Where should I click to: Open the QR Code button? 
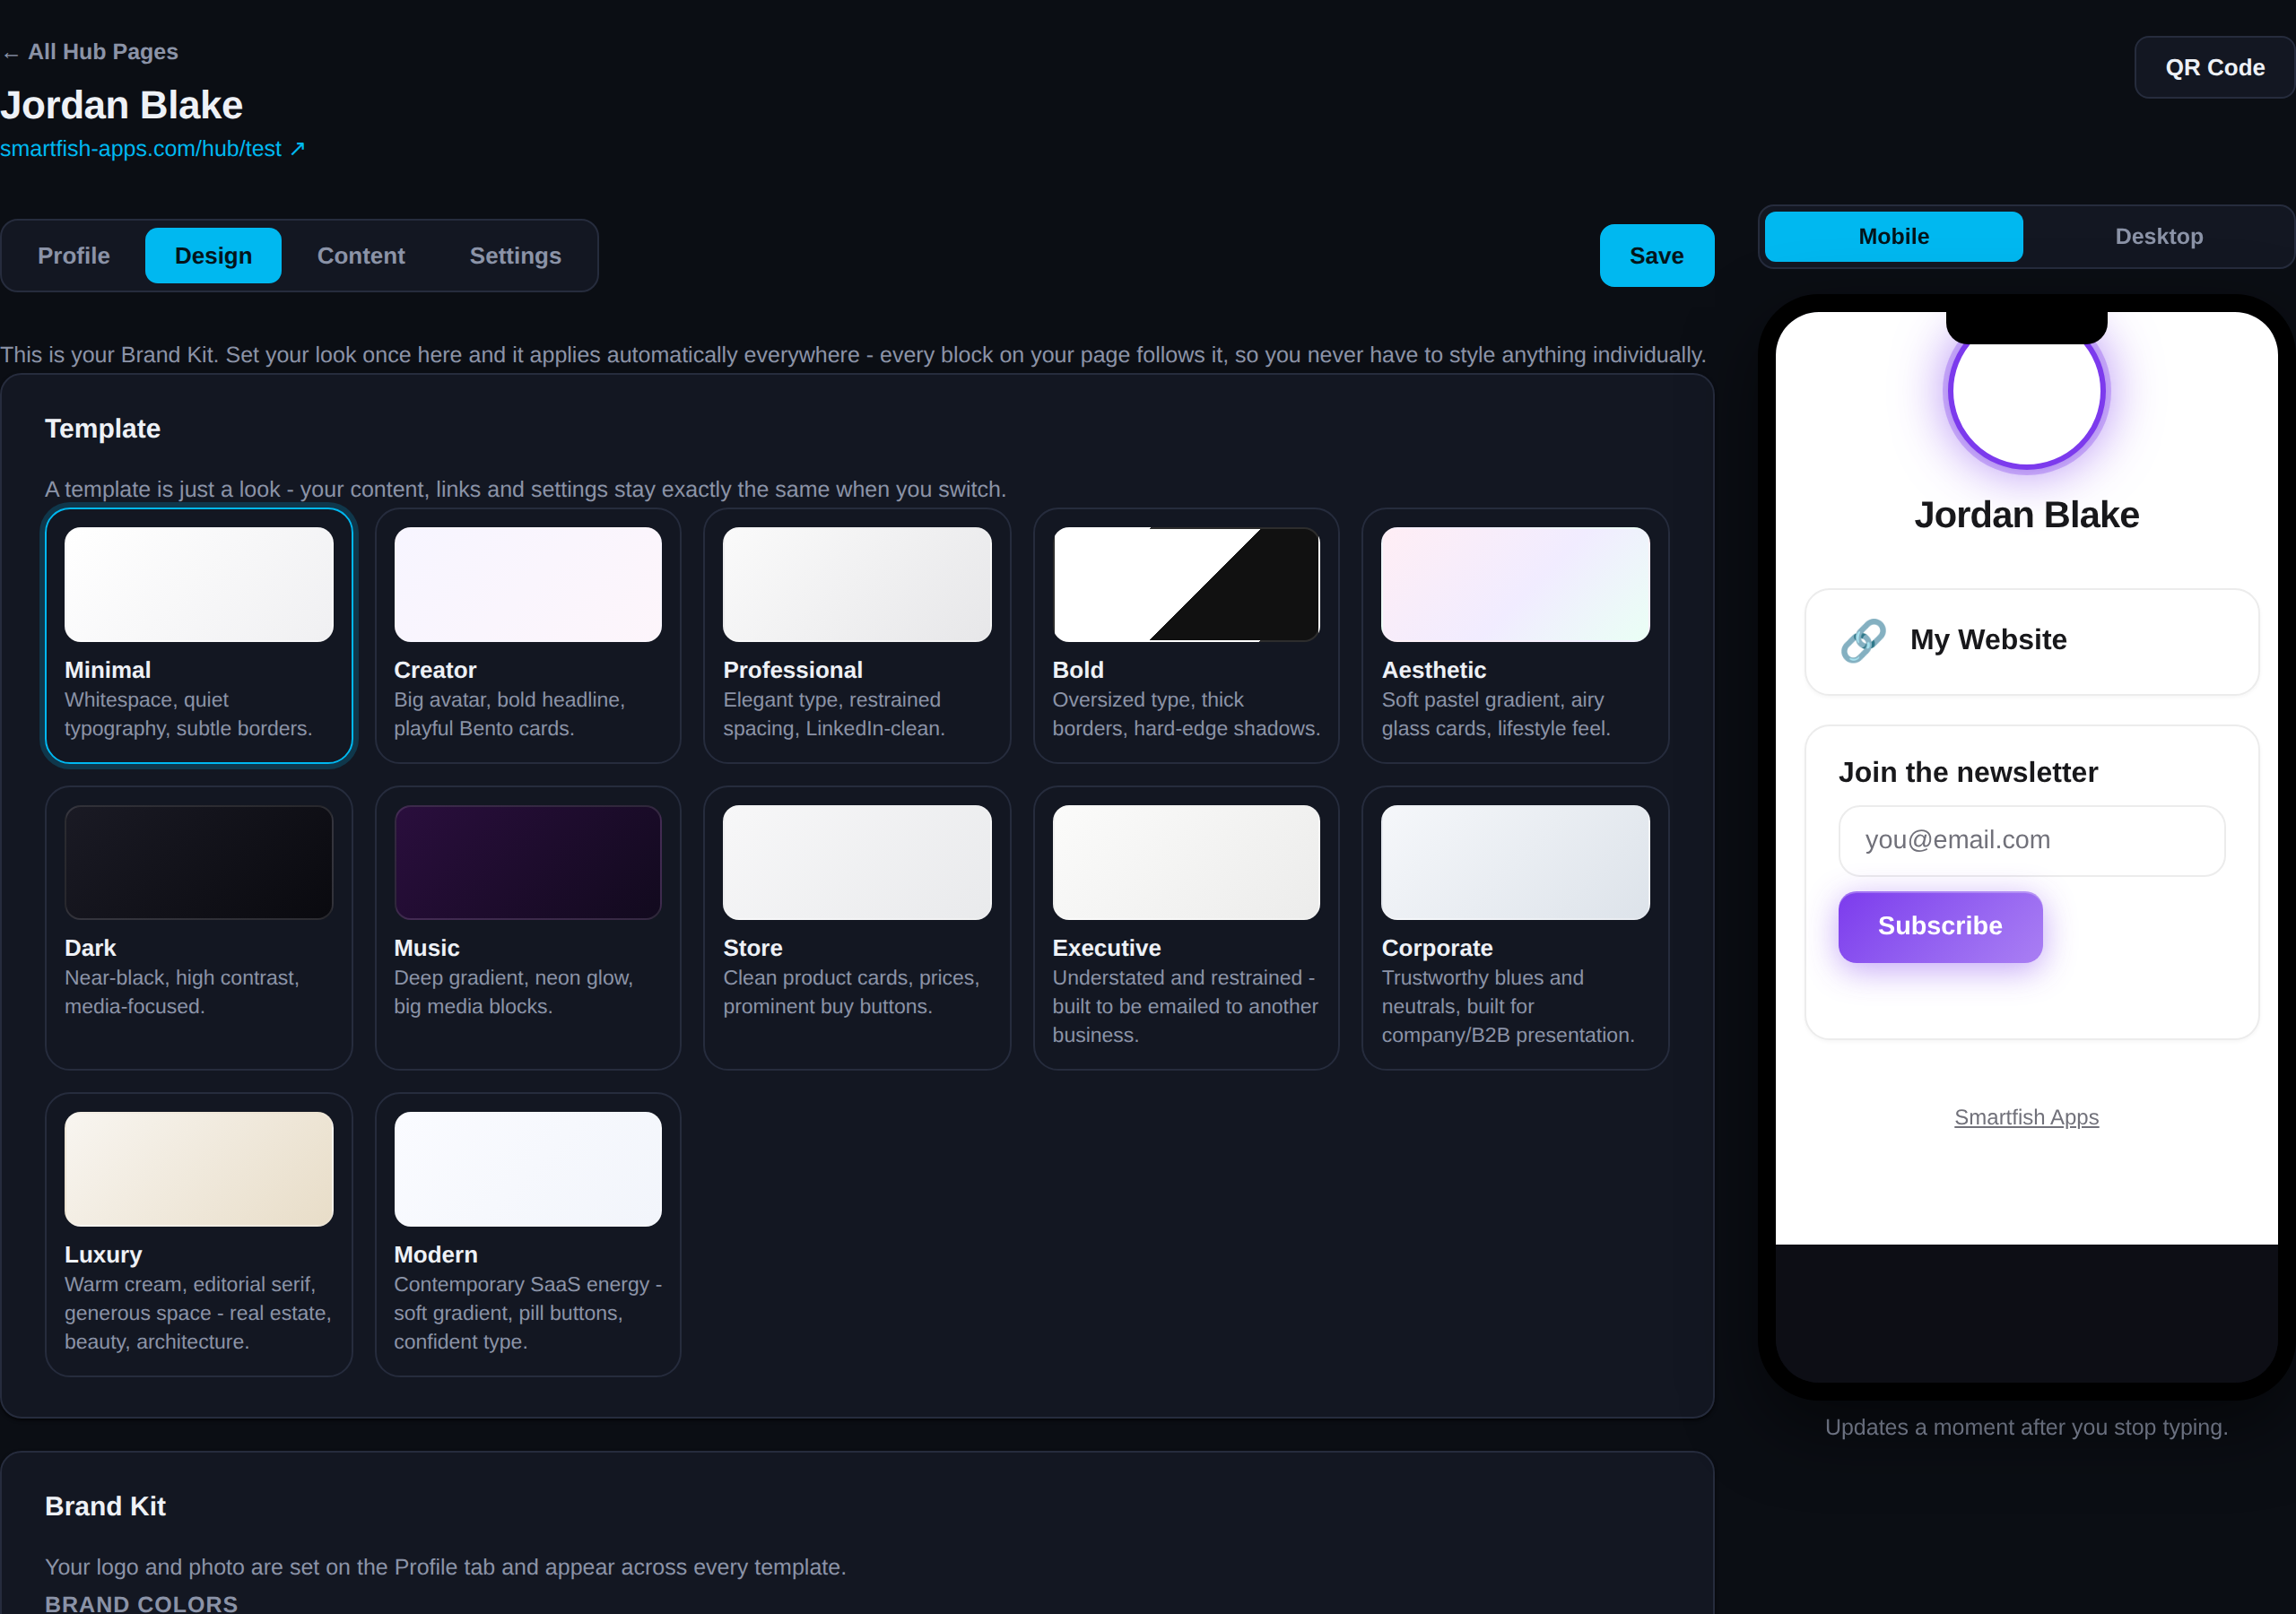pyautogui.click(x=2214, y=68)
